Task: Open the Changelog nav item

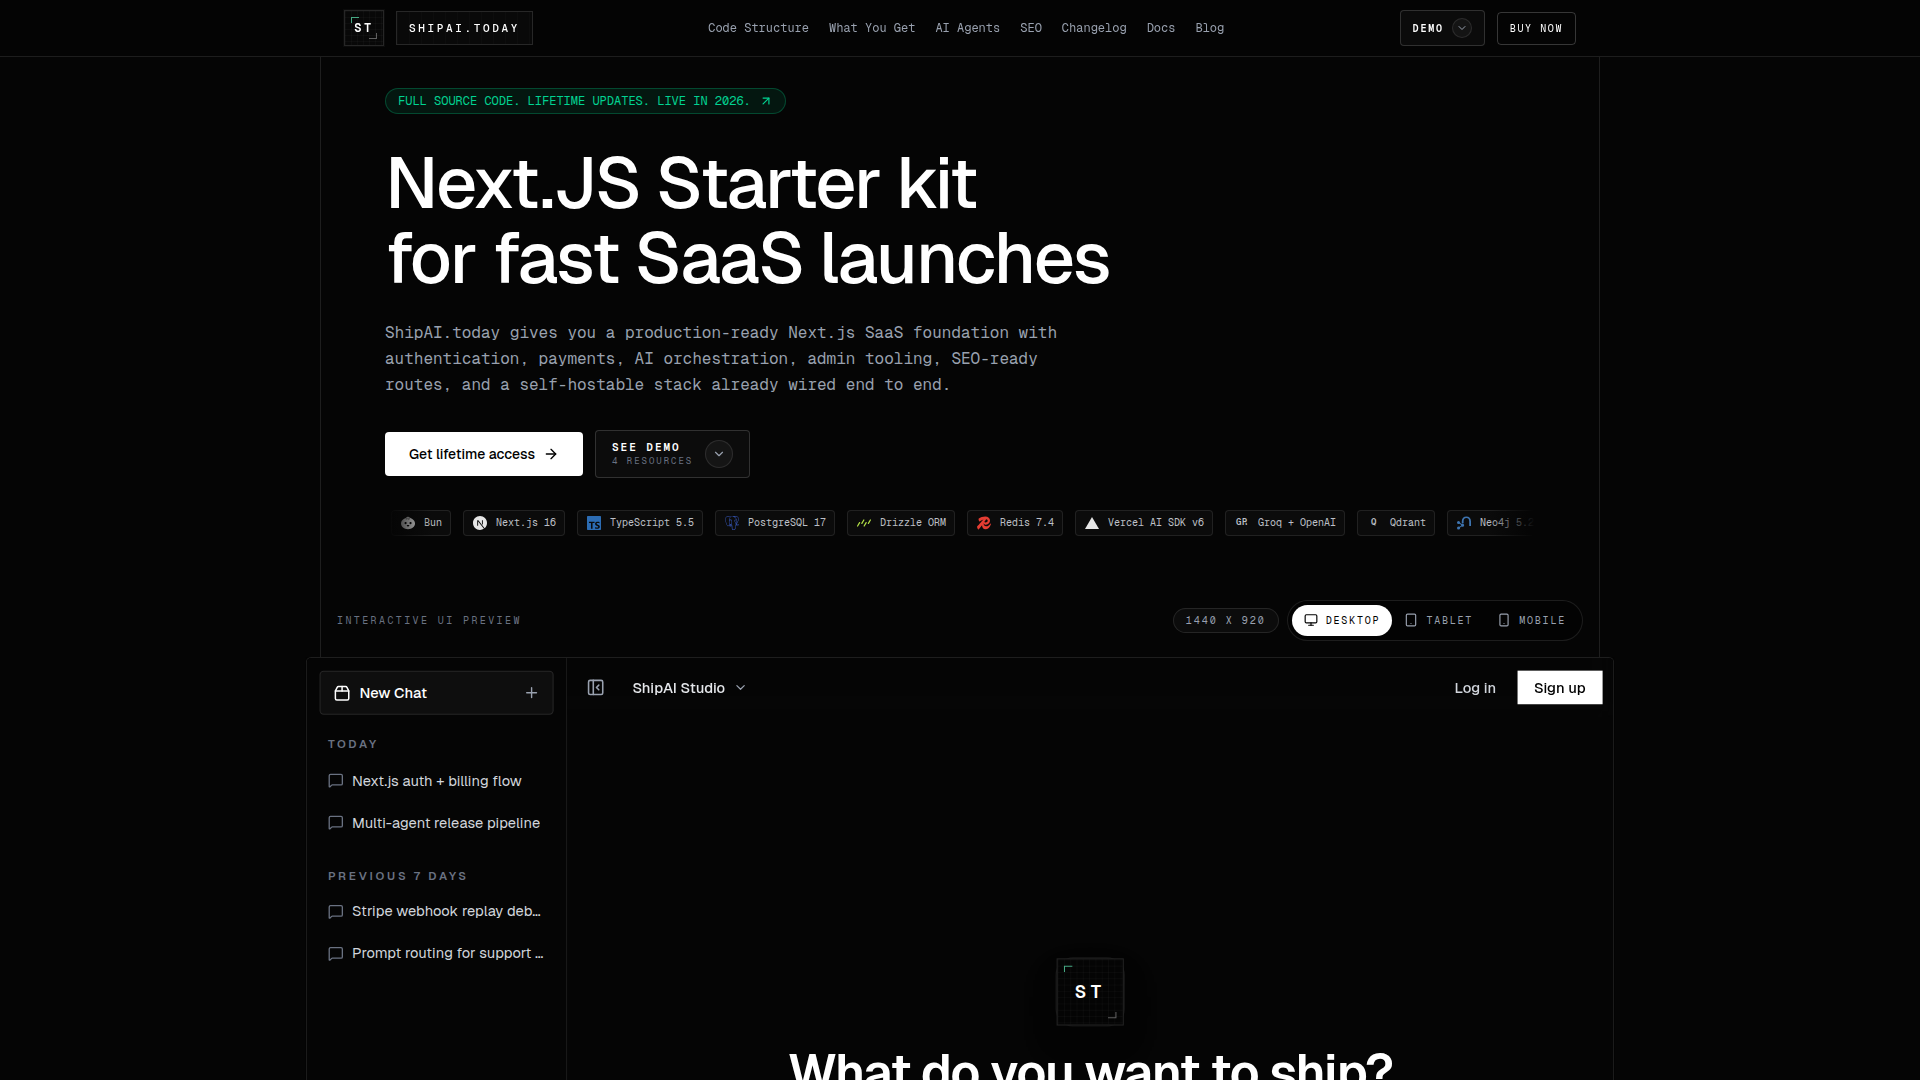Action: [1093, 28]
